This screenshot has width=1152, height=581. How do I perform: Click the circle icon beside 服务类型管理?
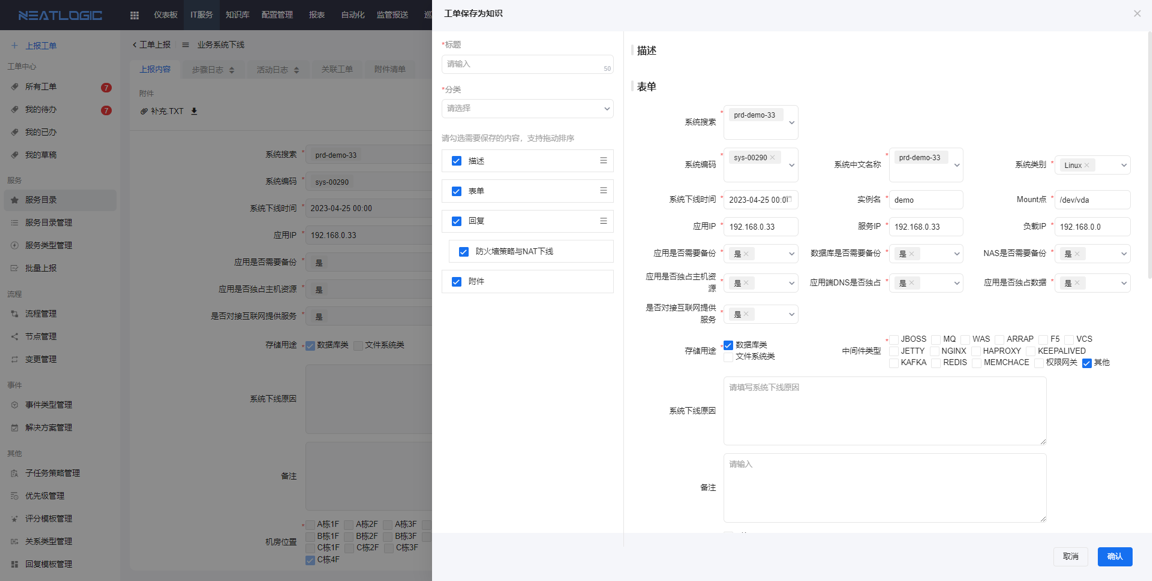click(14, 245)
